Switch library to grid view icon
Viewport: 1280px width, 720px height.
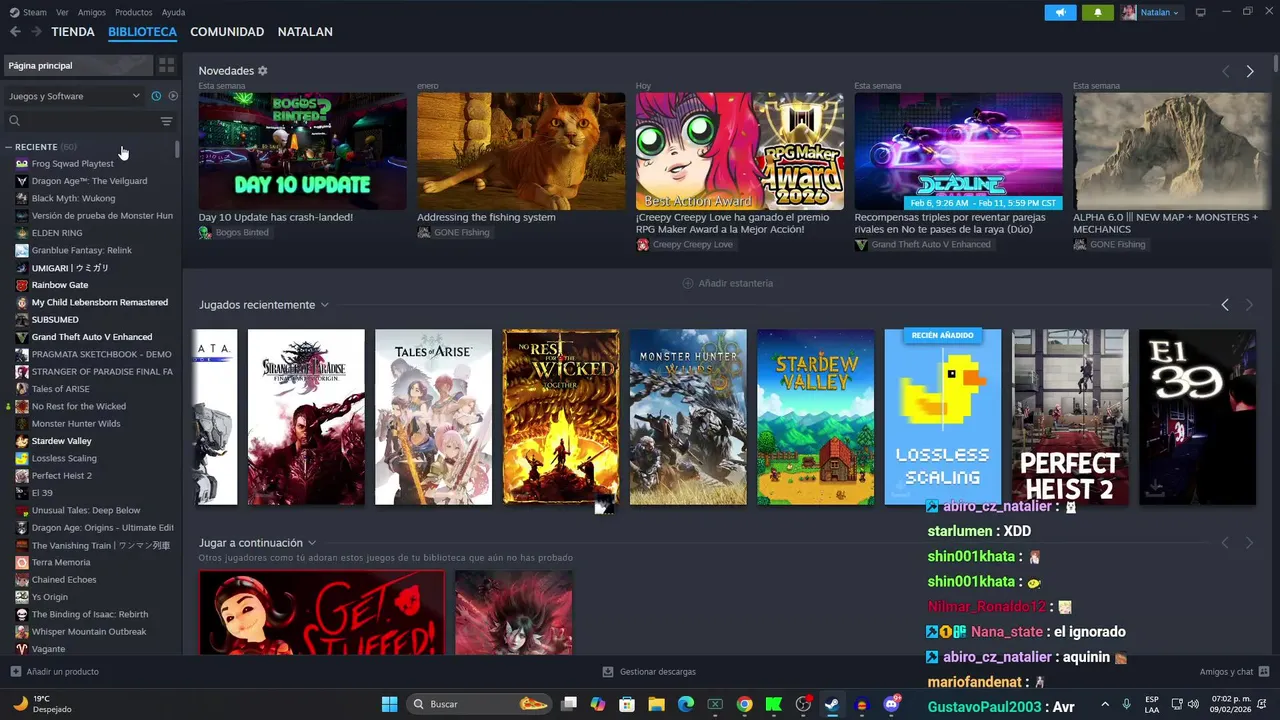[167, 65]
